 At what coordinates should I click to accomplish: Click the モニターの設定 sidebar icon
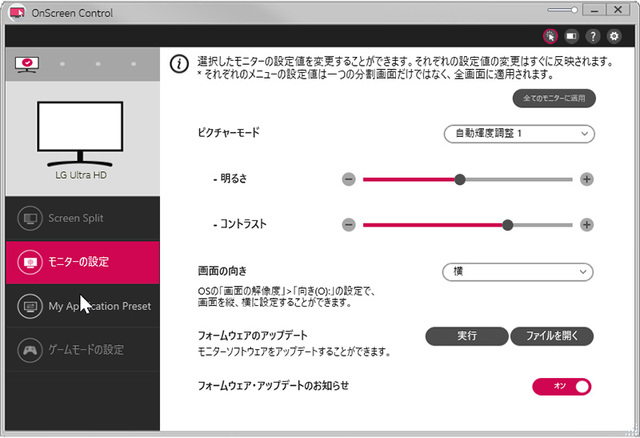tap(30, 262)
